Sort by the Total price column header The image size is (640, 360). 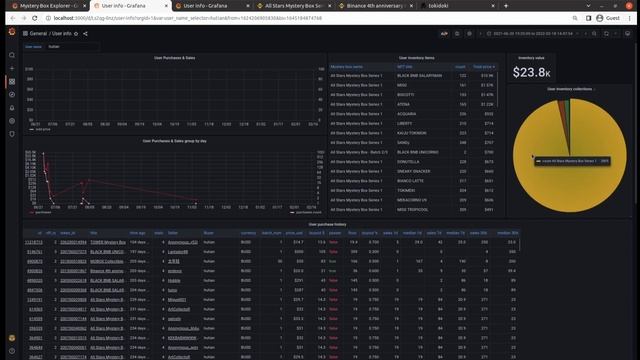(x=484, y=67)
